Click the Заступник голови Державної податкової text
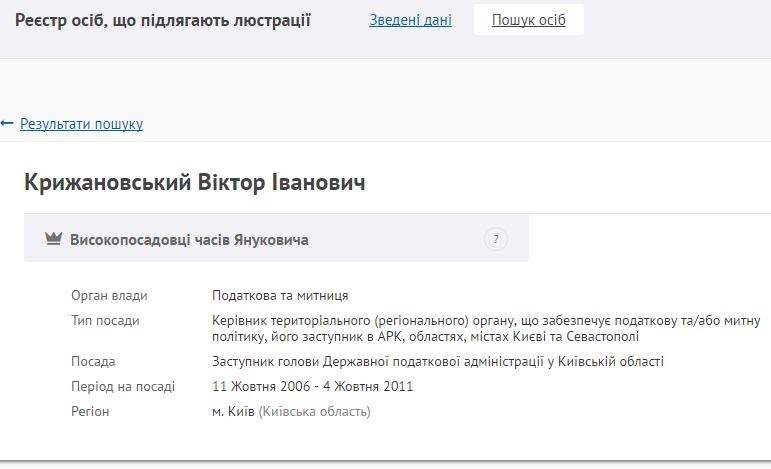Image resolution: width=771 pixels, height=469 pixels. (437, 361)
